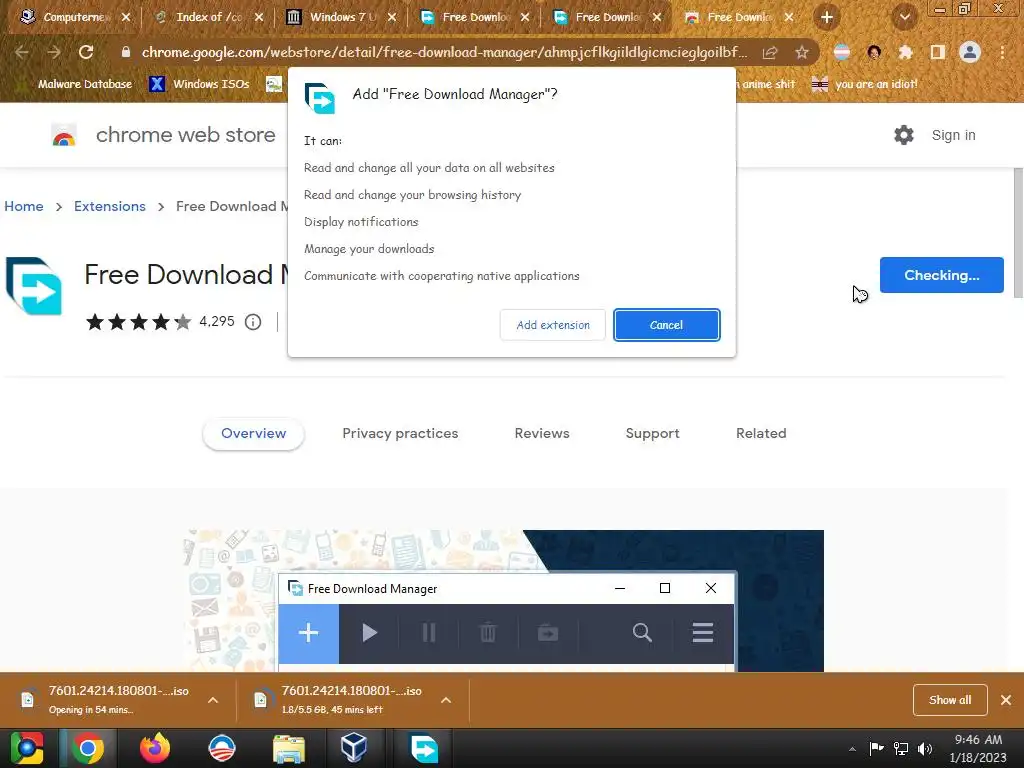Image resolution: width=1024 pixels, height=768 pixels.
Task: Click the Free Download Manager preview screenshot
Action: (504, 600)
